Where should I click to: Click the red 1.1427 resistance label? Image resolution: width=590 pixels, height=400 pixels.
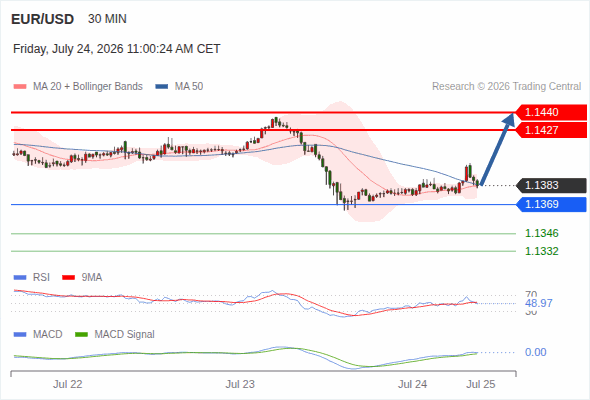[x=551, y=130]
